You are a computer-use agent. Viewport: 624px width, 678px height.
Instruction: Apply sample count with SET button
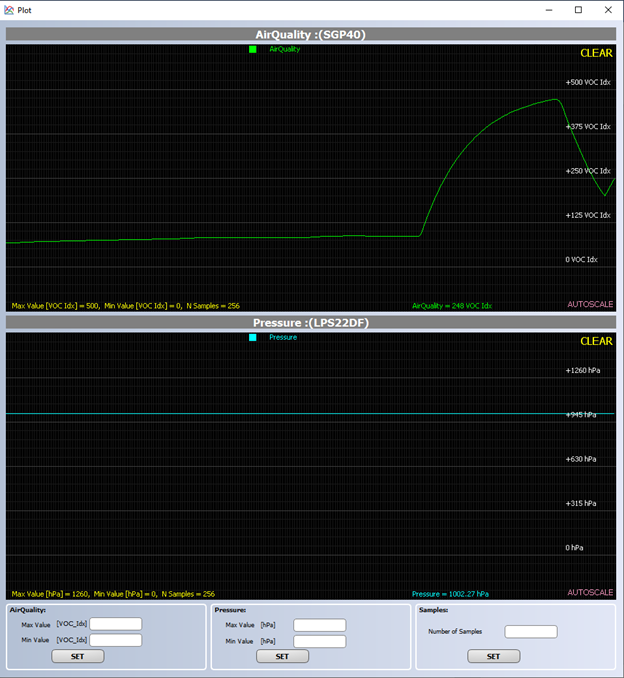pyautogui.click(x=493, y=656)
